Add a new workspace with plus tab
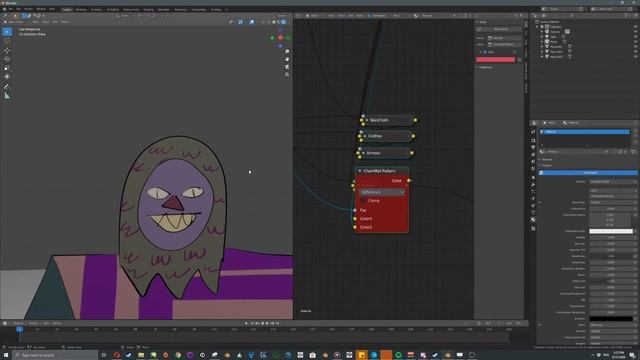The height and width of the screenshot is (360, 640). coord(227,9)
